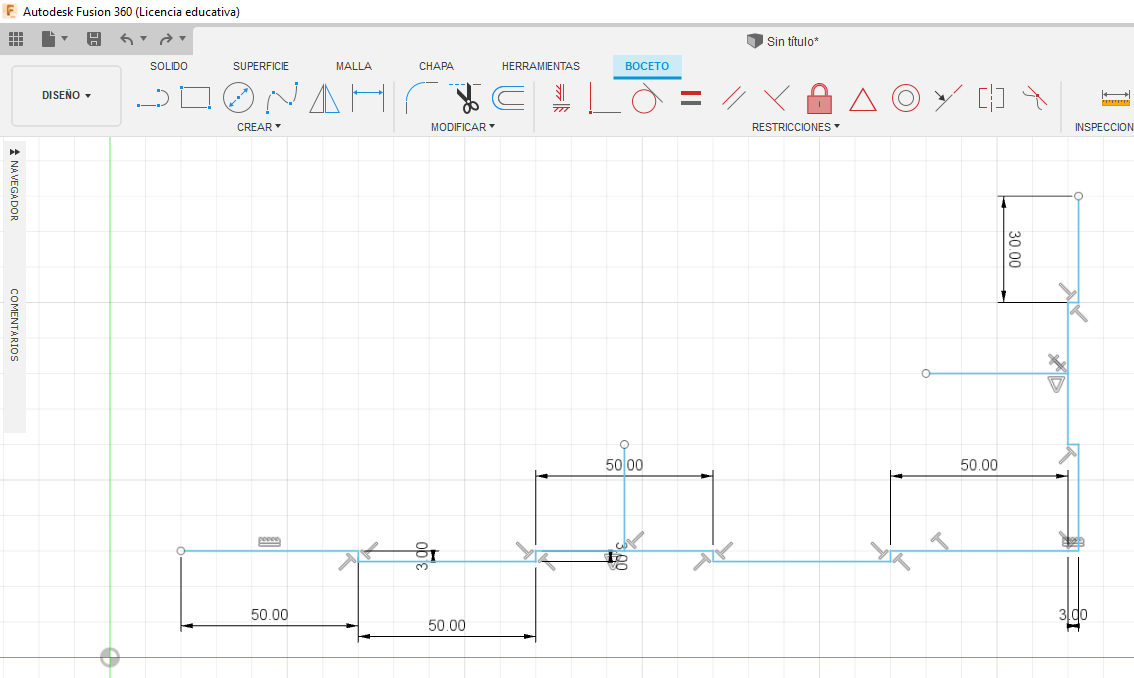Apply the Concentric constraint
The width and height of the screenshot is (1134, 678).
coord(905,98)
